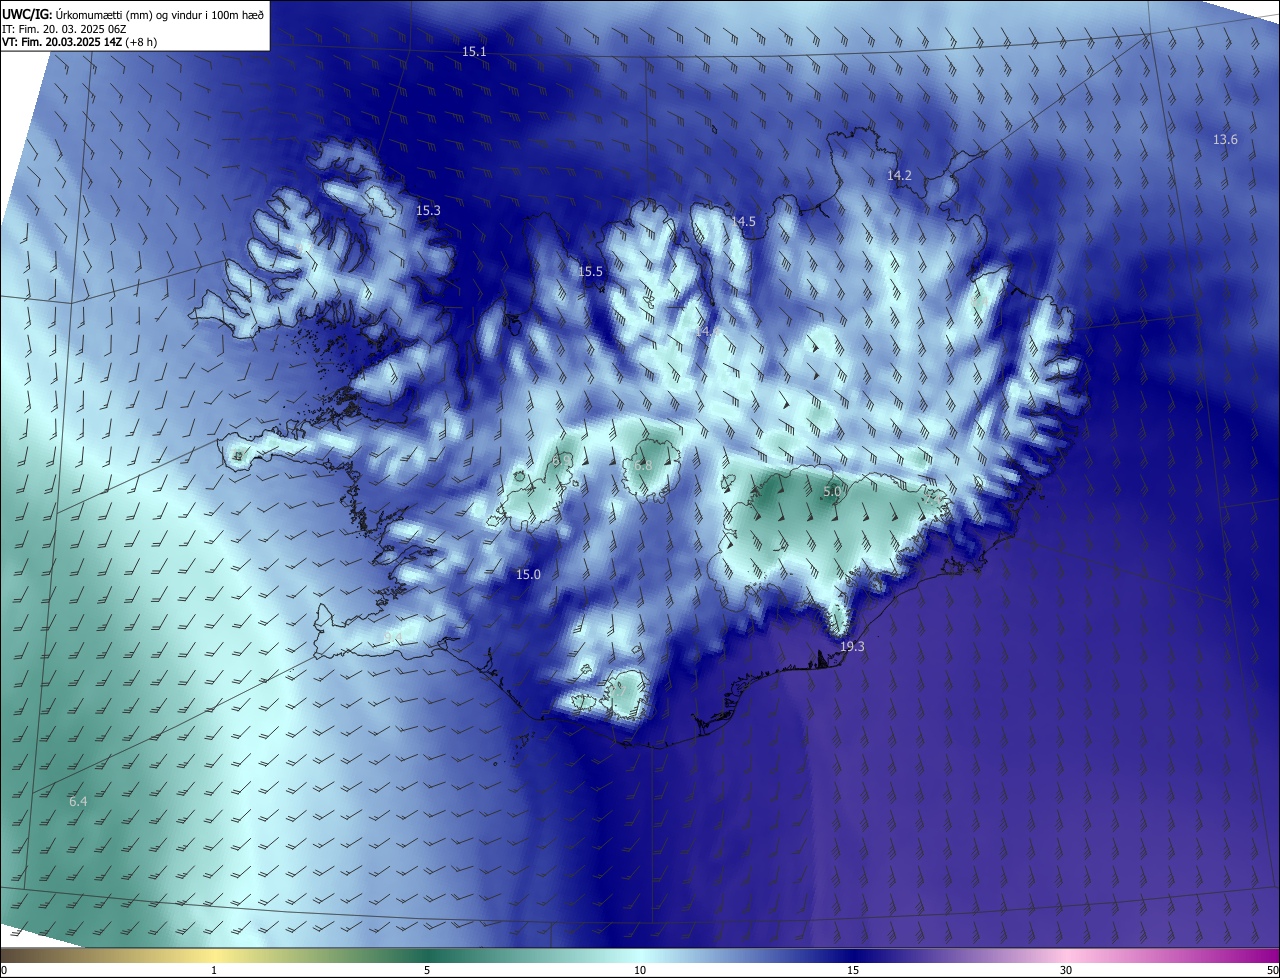
Task: Click the colour scale tick label '10'
Action: [640, 970]
